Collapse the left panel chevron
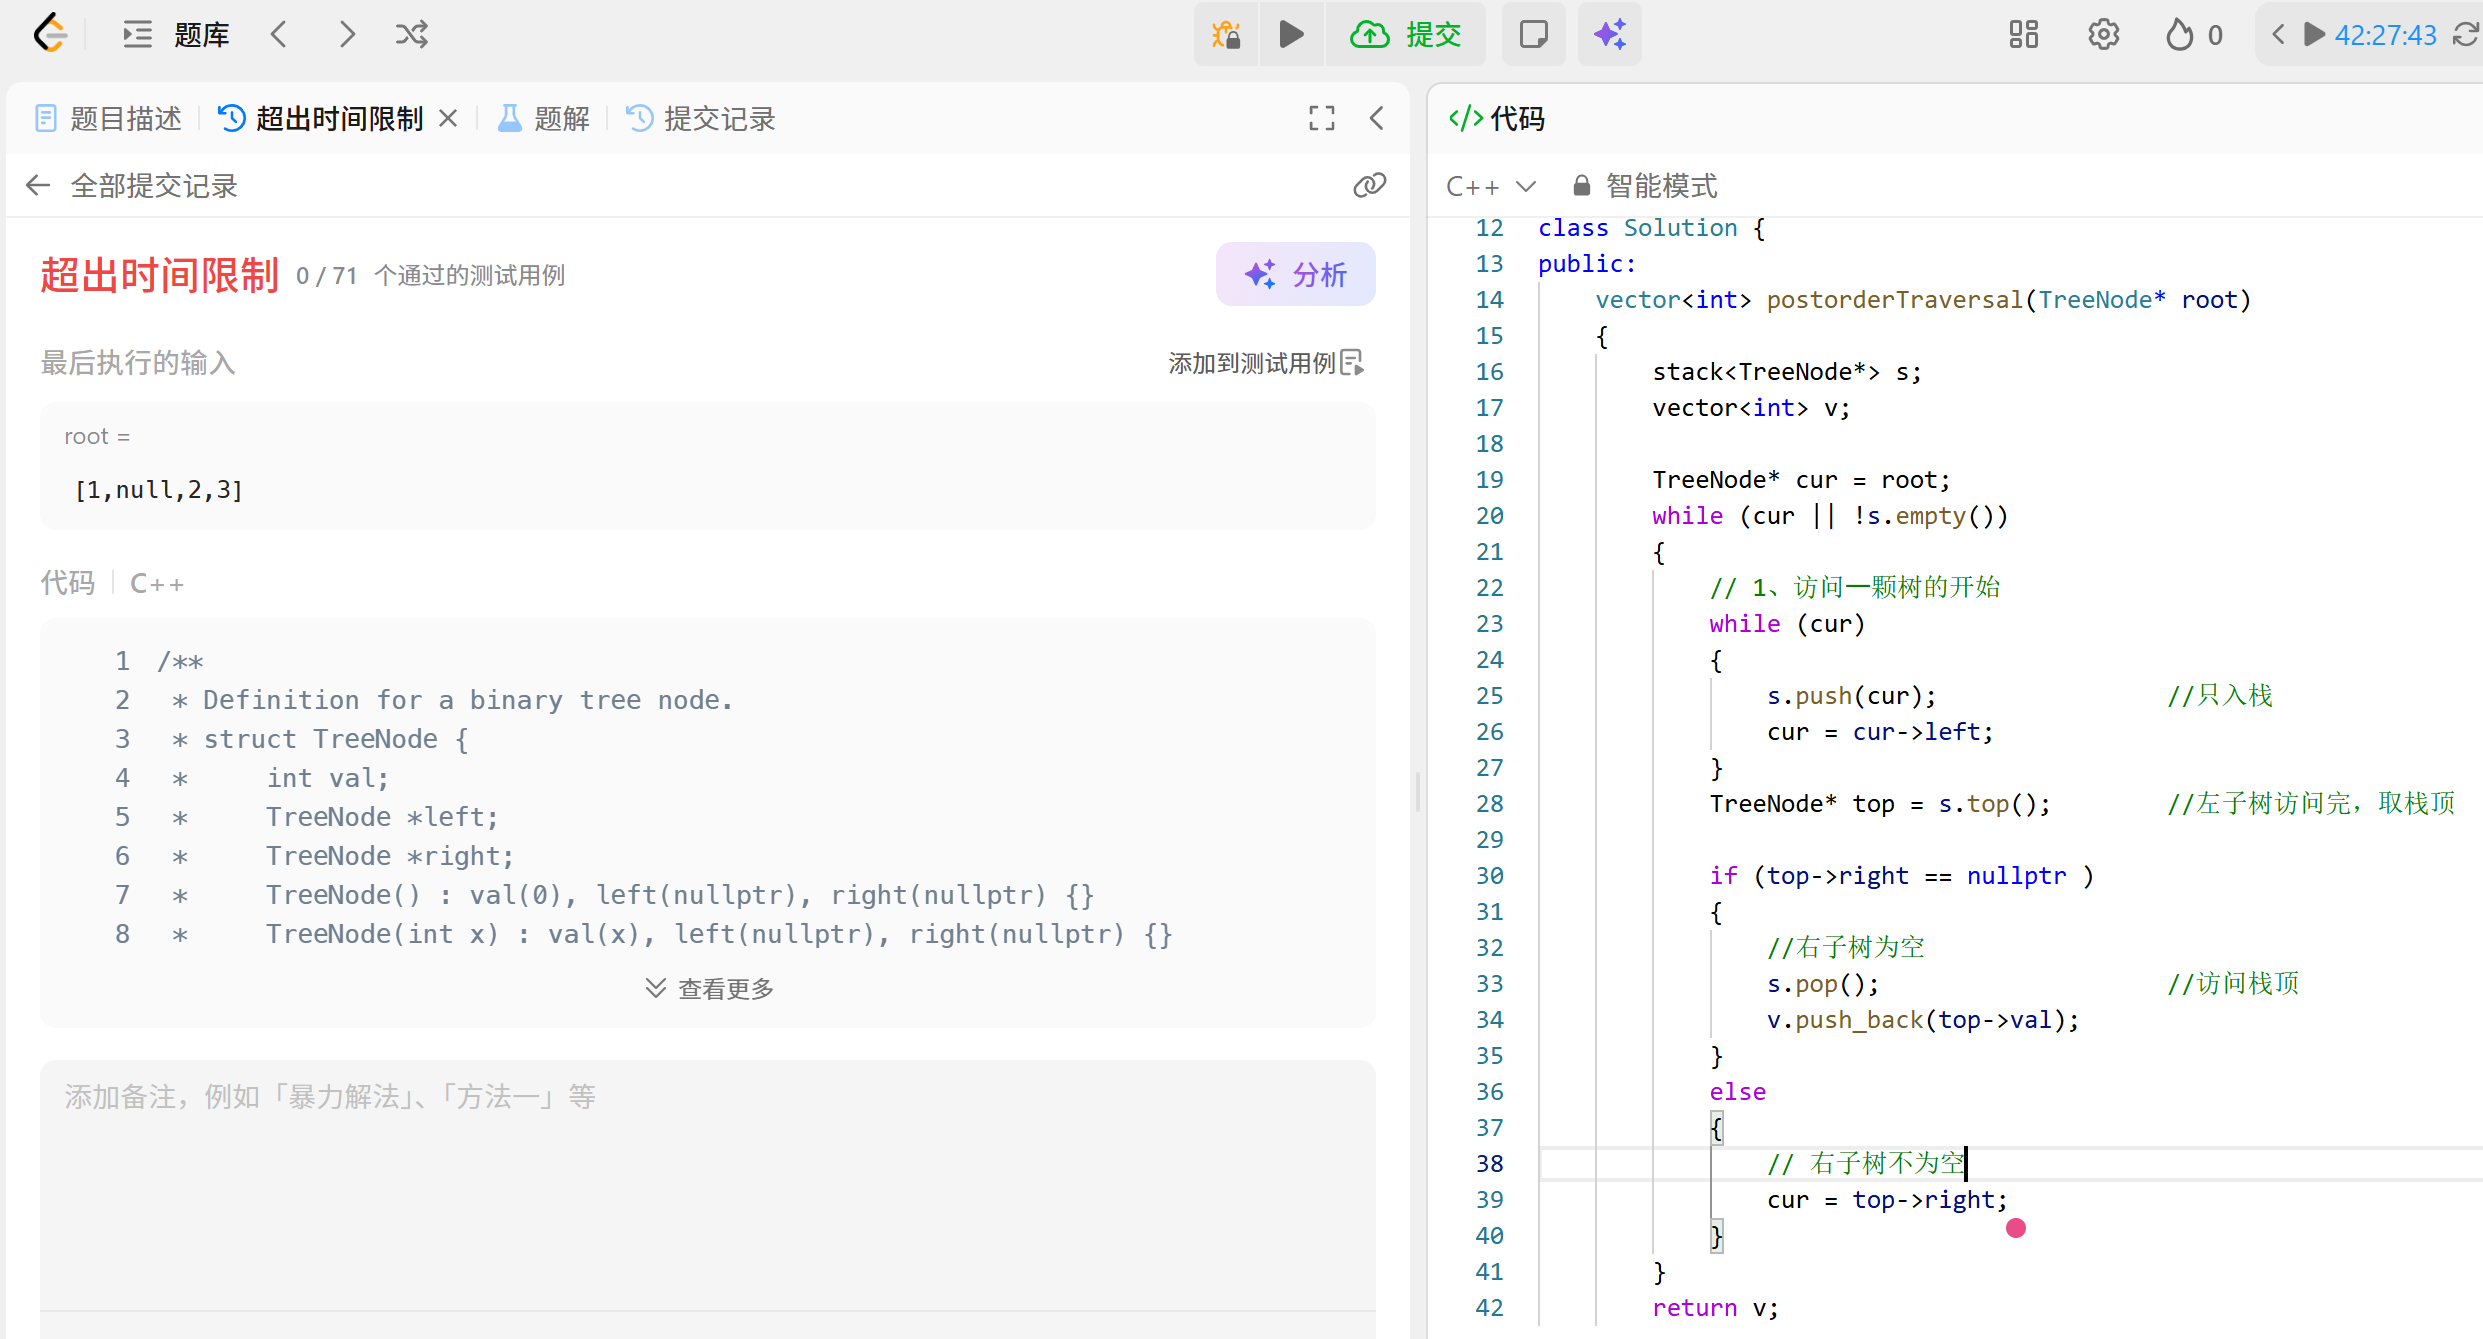 (1377, 118)
